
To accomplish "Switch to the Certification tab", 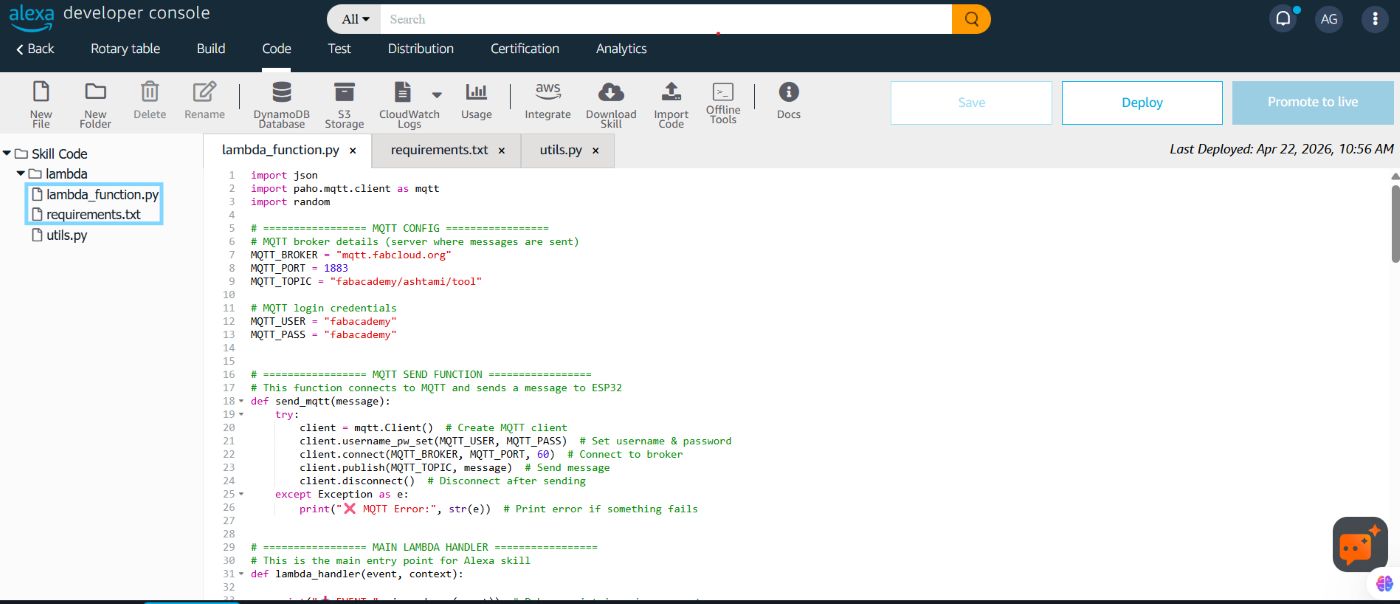I will (x=525, y=48).
